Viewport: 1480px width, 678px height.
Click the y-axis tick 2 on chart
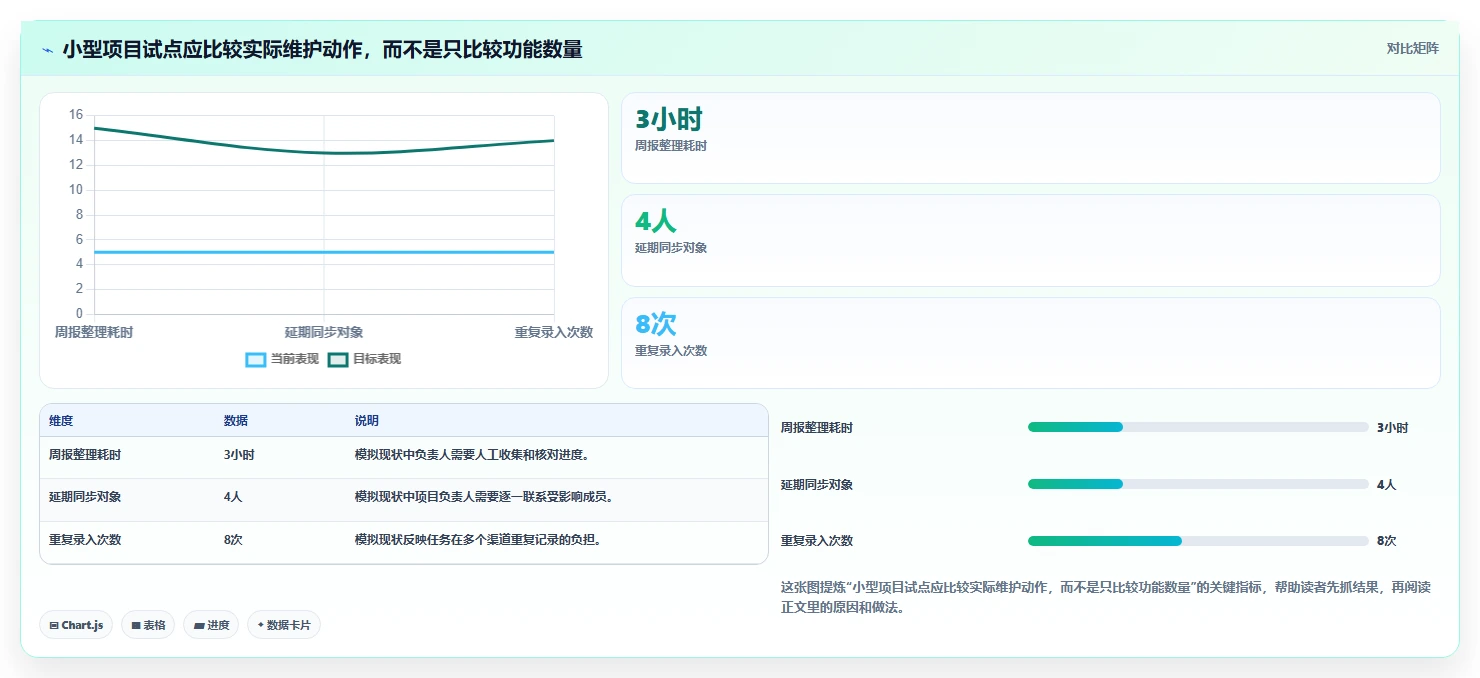[79, 289]
